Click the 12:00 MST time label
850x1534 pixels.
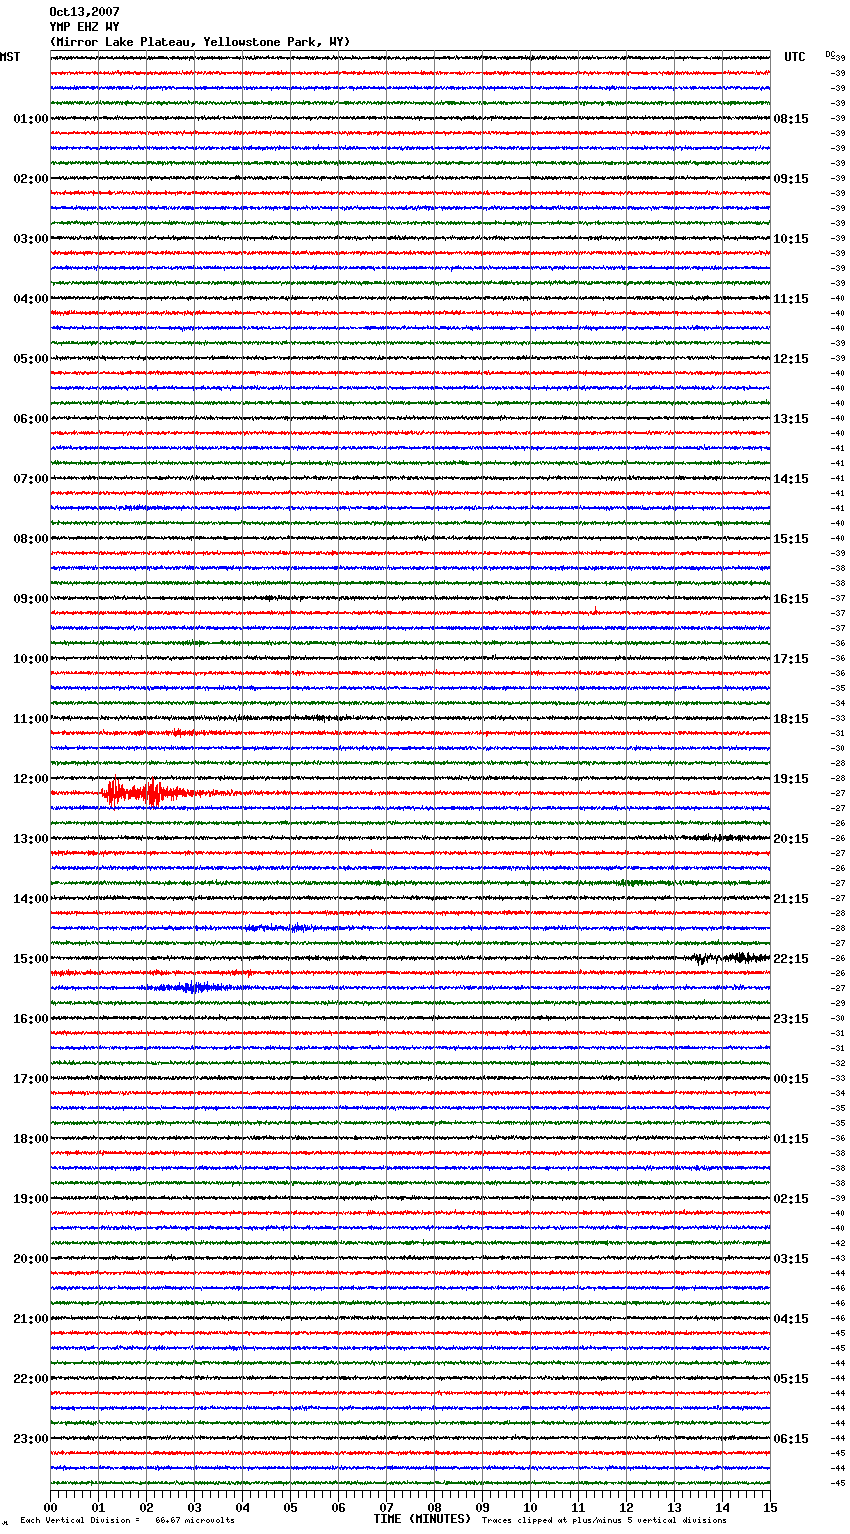click(x=31, y=779)
